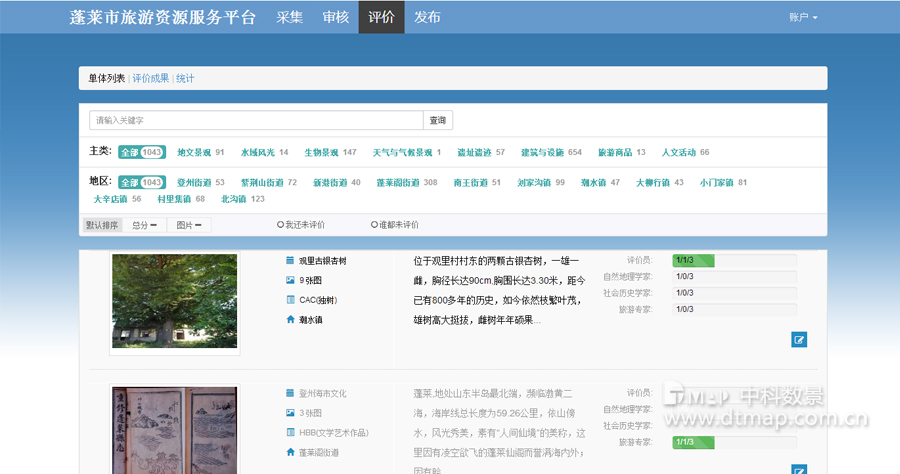
Task: Open the 评价成果 sub-tab
Action: tap(151, 78)
